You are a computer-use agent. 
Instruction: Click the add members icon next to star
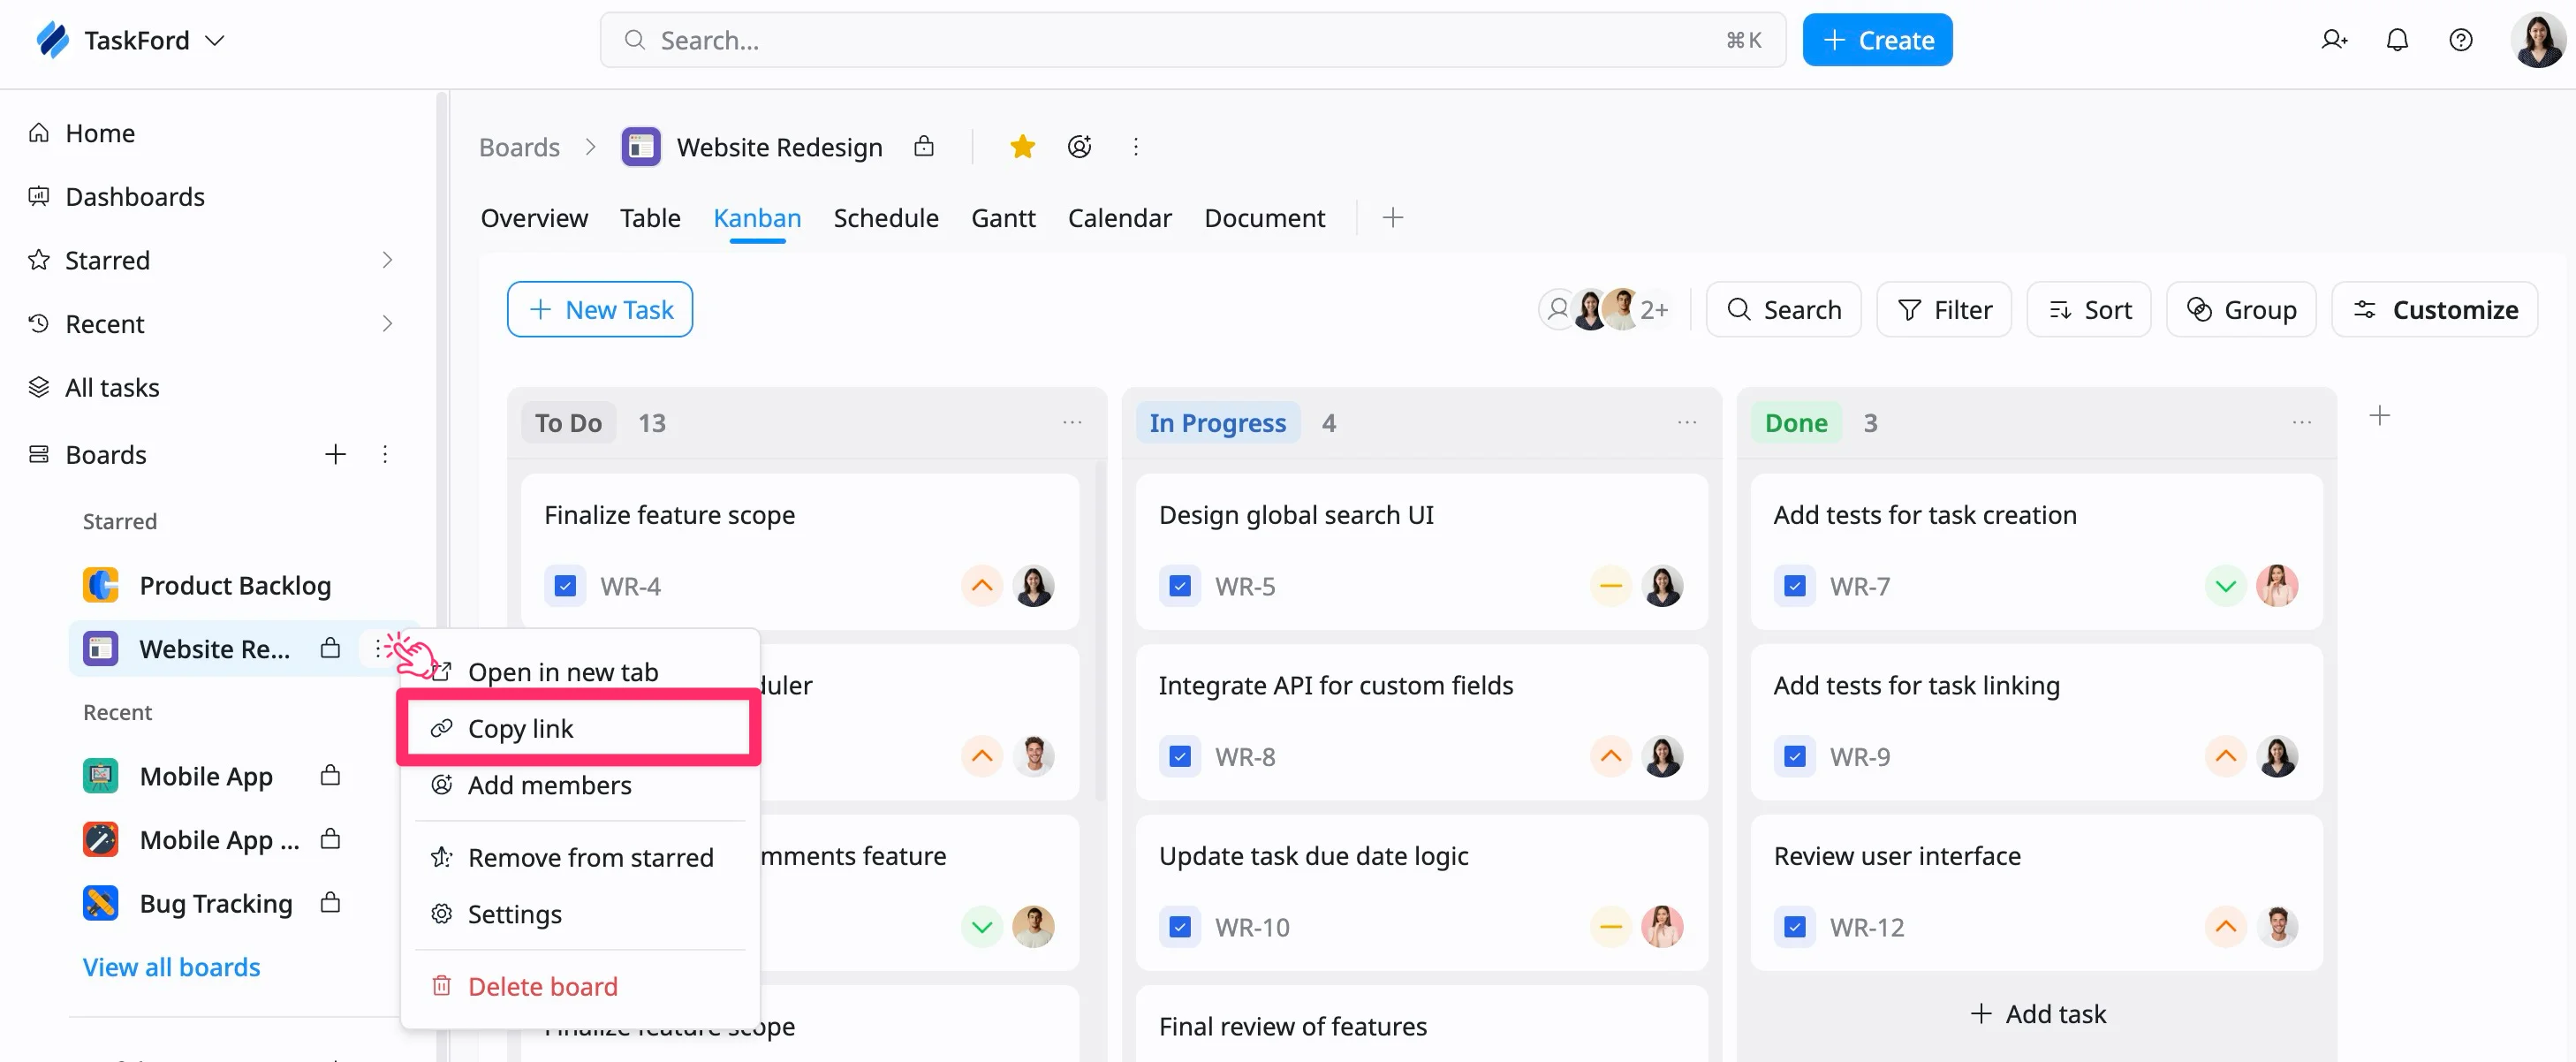pos(1079,147)
